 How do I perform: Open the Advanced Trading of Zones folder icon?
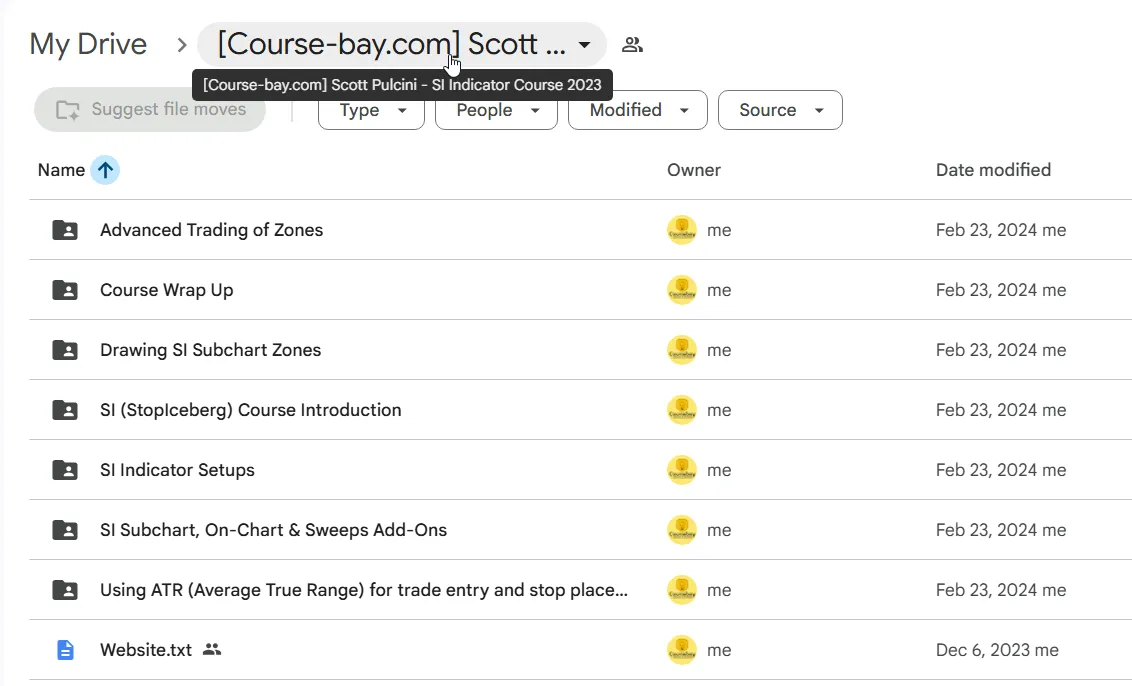tap(65, 230)
